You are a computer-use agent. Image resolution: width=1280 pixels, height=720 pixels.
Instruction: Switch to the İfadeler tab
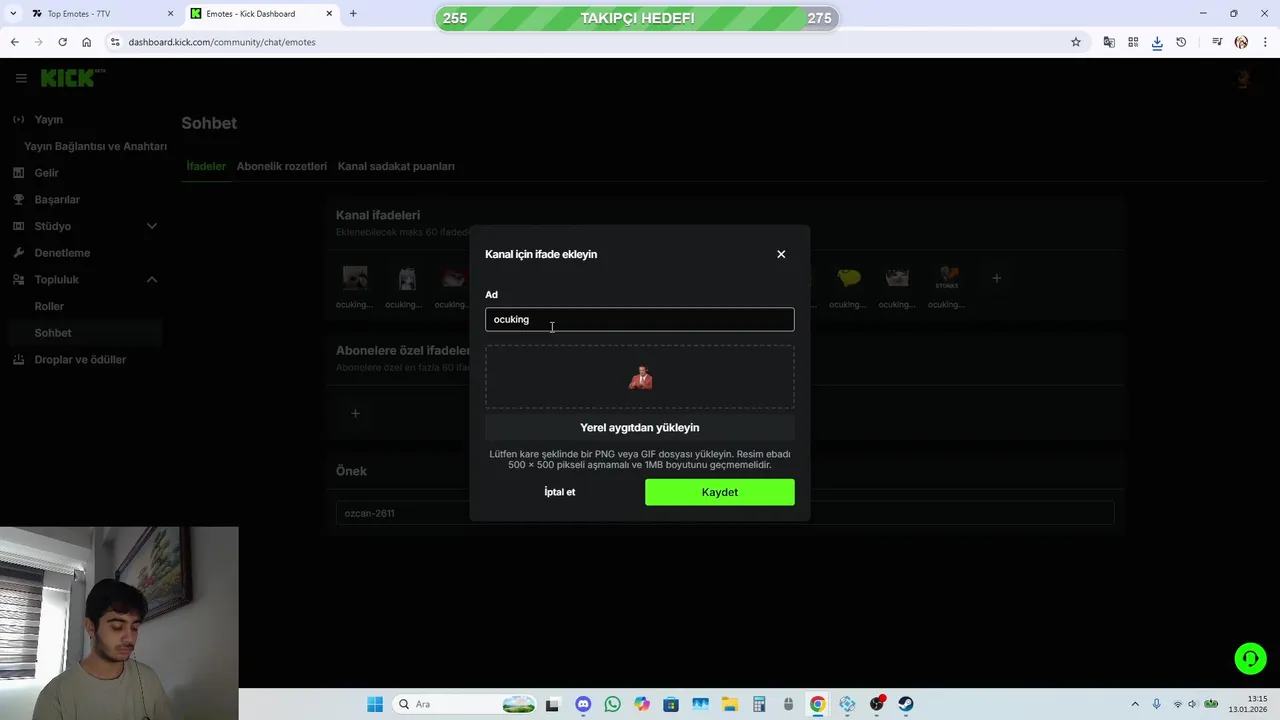click(206, 166)
